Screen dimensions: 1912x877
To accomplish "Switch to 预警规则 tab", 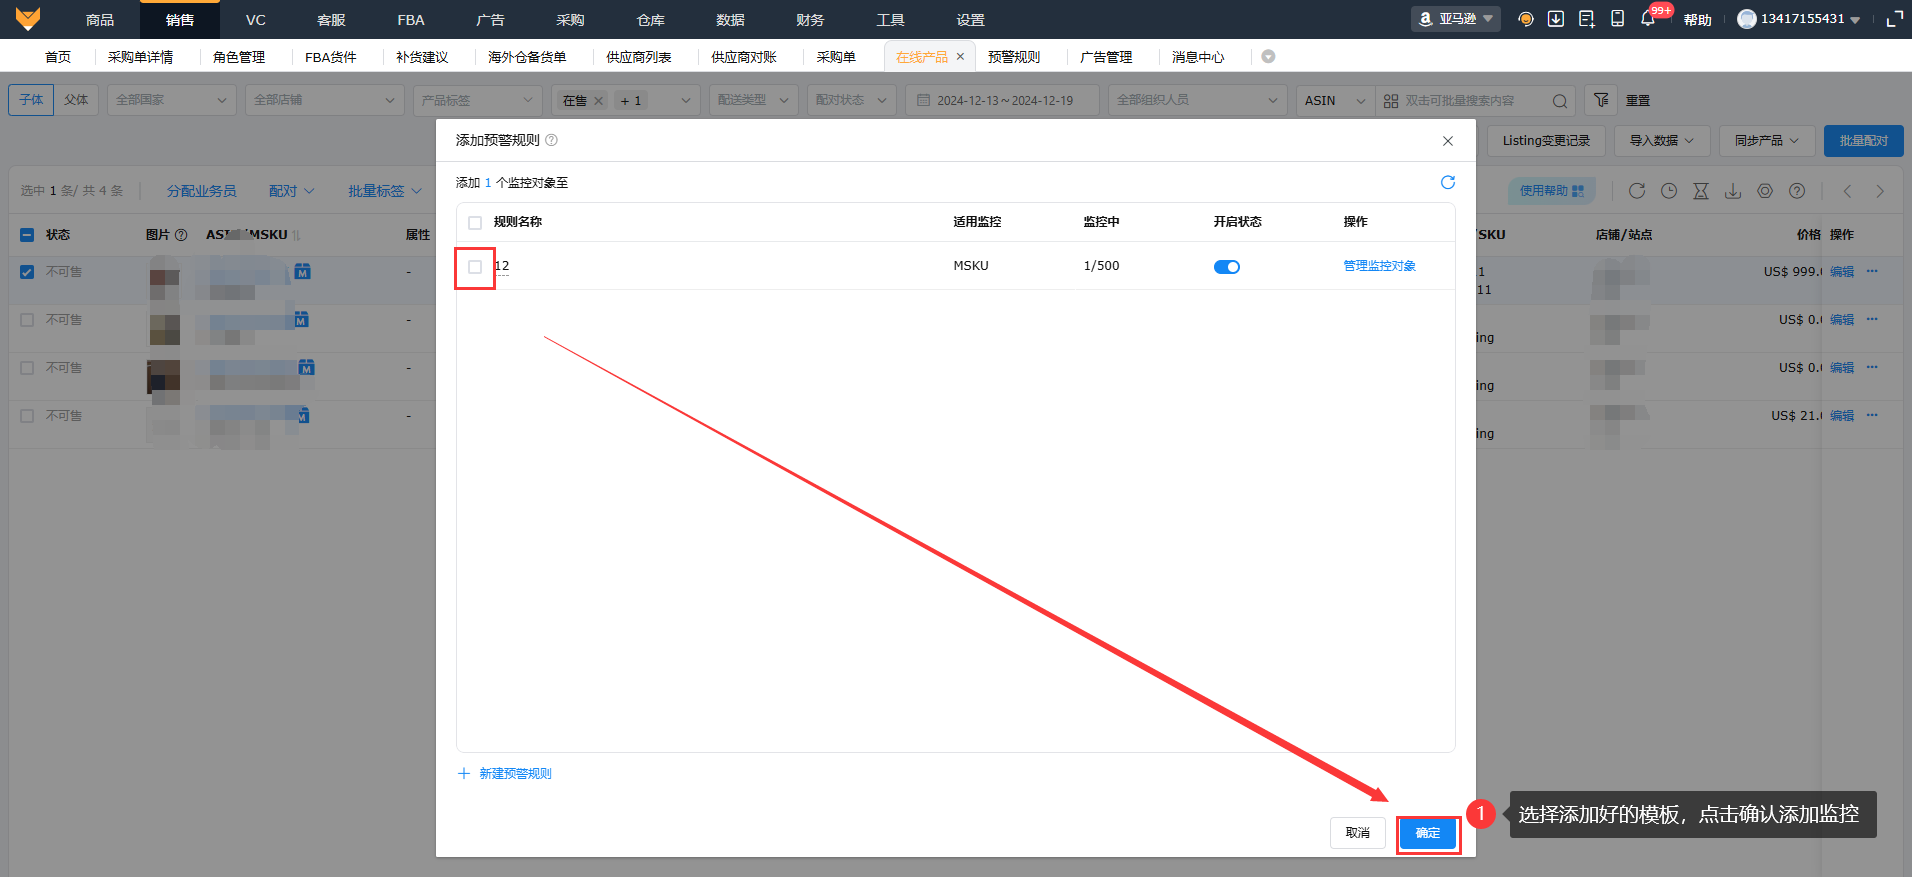I will click(1014, 57).
